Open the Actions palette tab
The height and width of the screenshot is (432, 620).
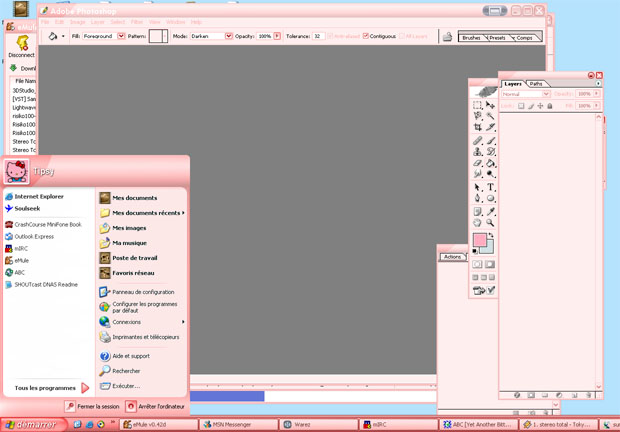[x=452, y=257]
